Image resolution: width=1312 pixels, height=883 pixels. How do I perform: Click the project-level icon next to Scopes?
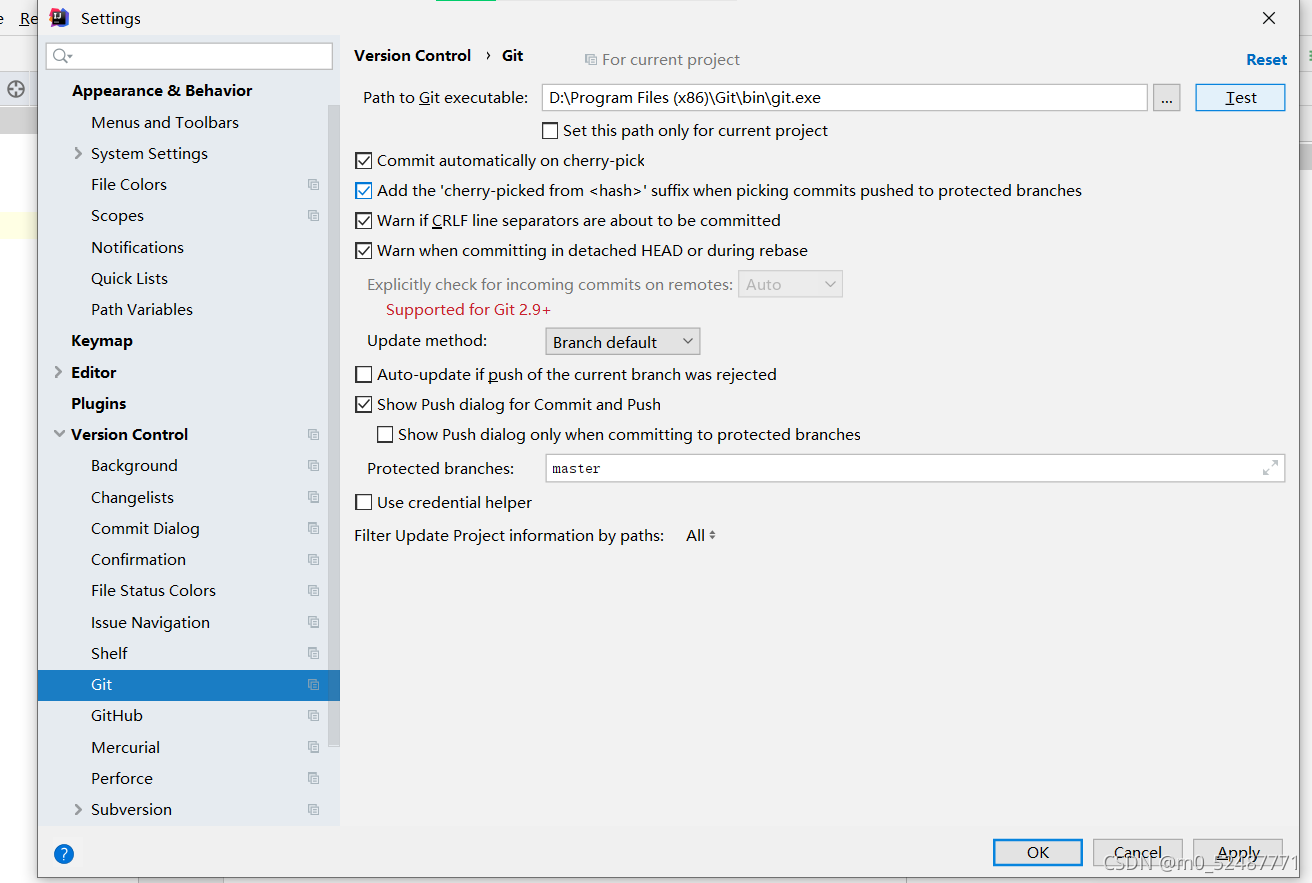pyautogui.click(x=314, y=216)
